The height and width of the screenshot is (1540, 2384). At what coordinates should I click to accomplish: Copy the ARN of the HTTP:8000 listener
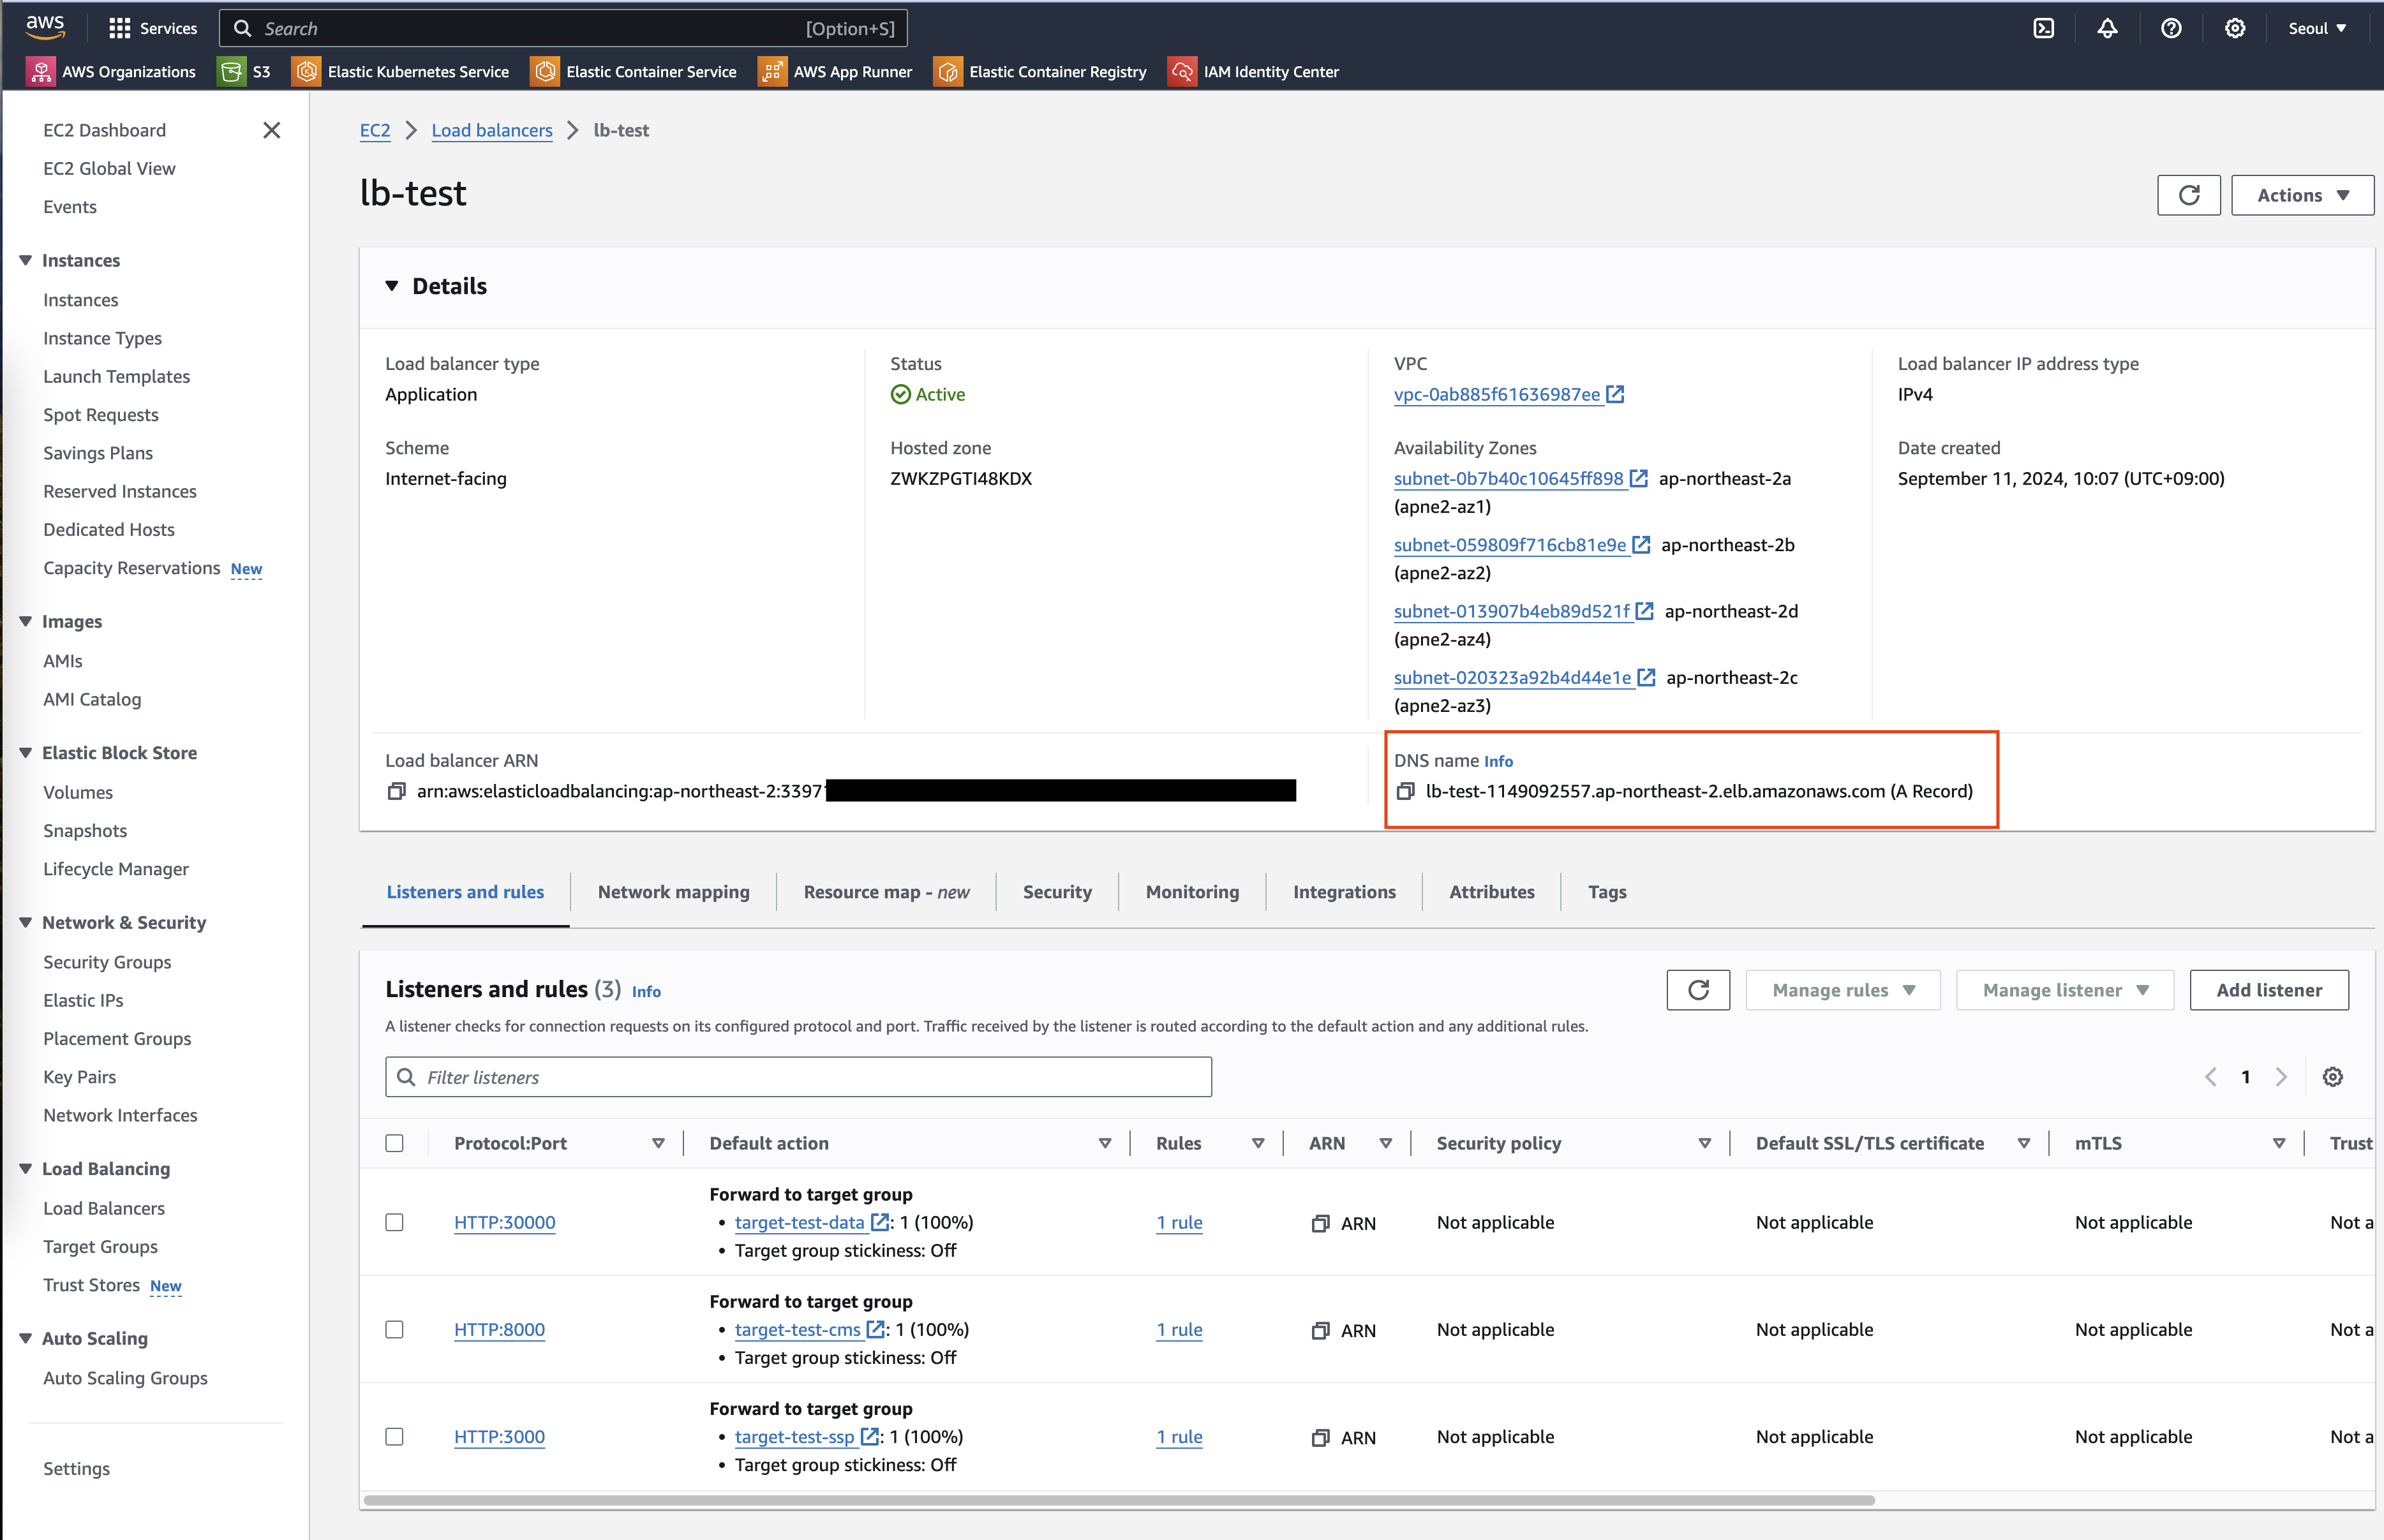(1320, 1330)
